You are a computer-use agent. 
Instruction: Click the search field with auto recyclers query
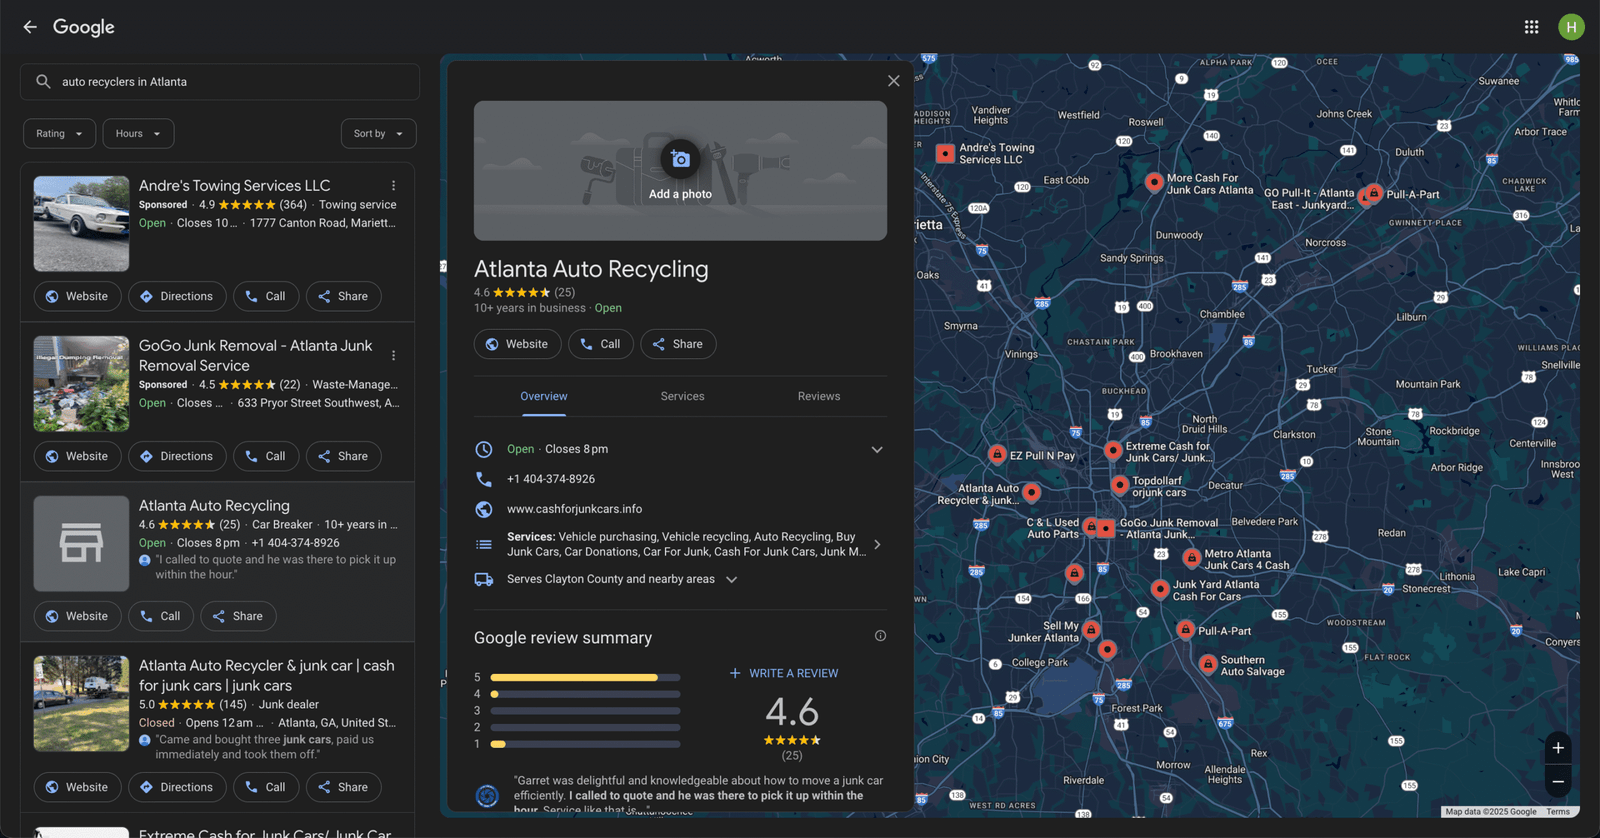[x=220, y=82]
